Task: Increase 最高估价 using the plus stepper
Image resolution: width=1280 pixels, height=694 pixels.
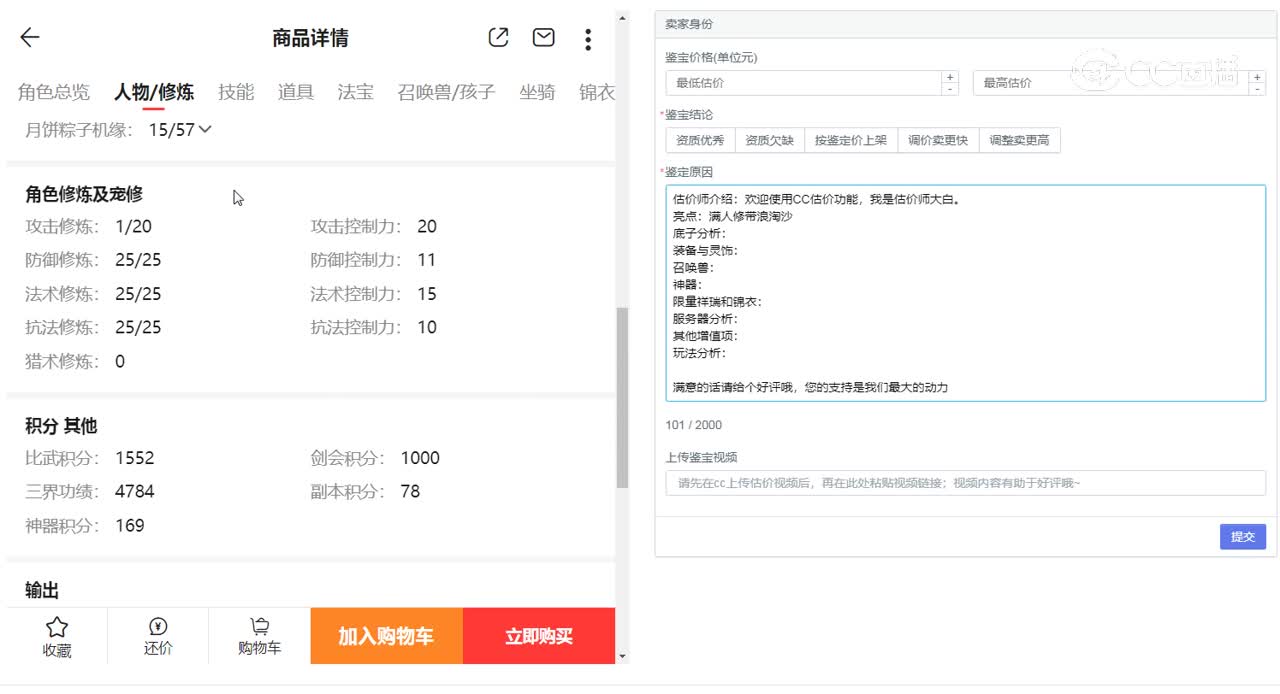Action: point(1258,77)
